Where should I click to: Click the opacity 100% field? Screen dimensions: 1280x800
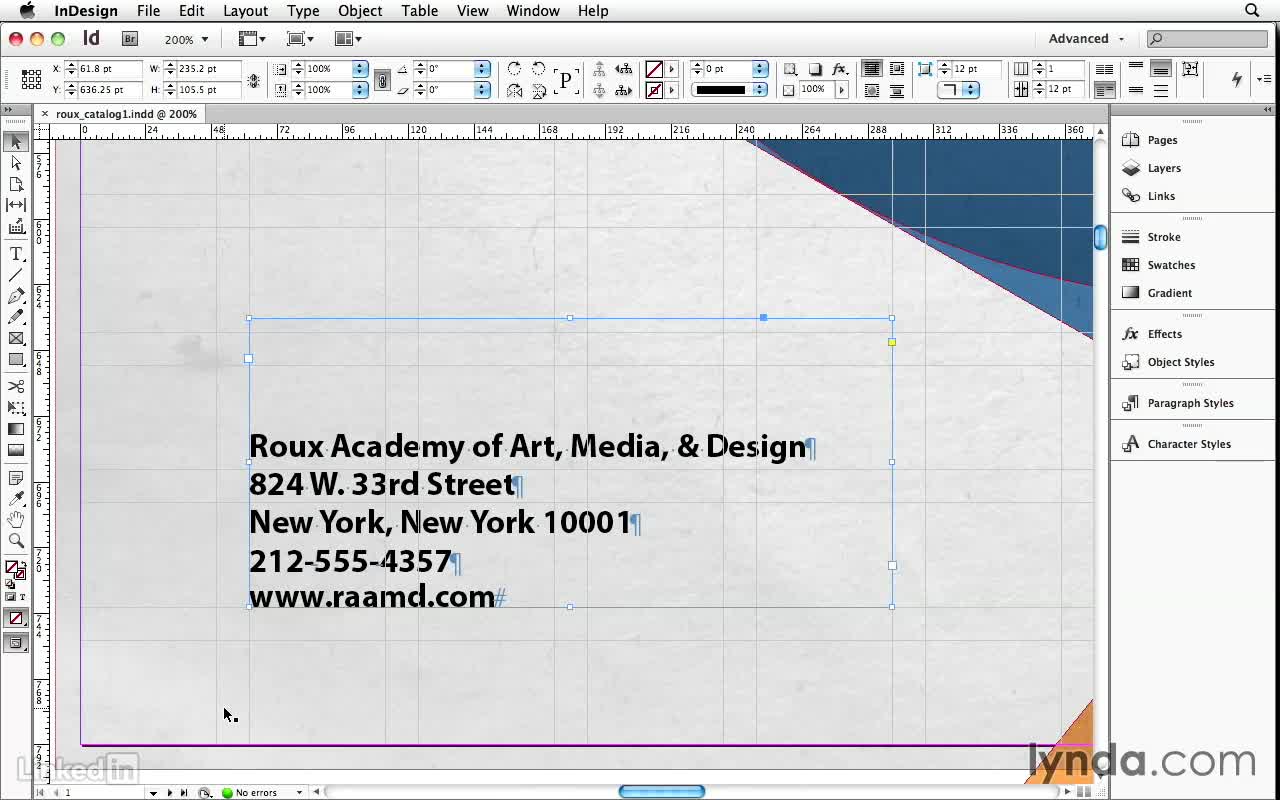[816, 90]
